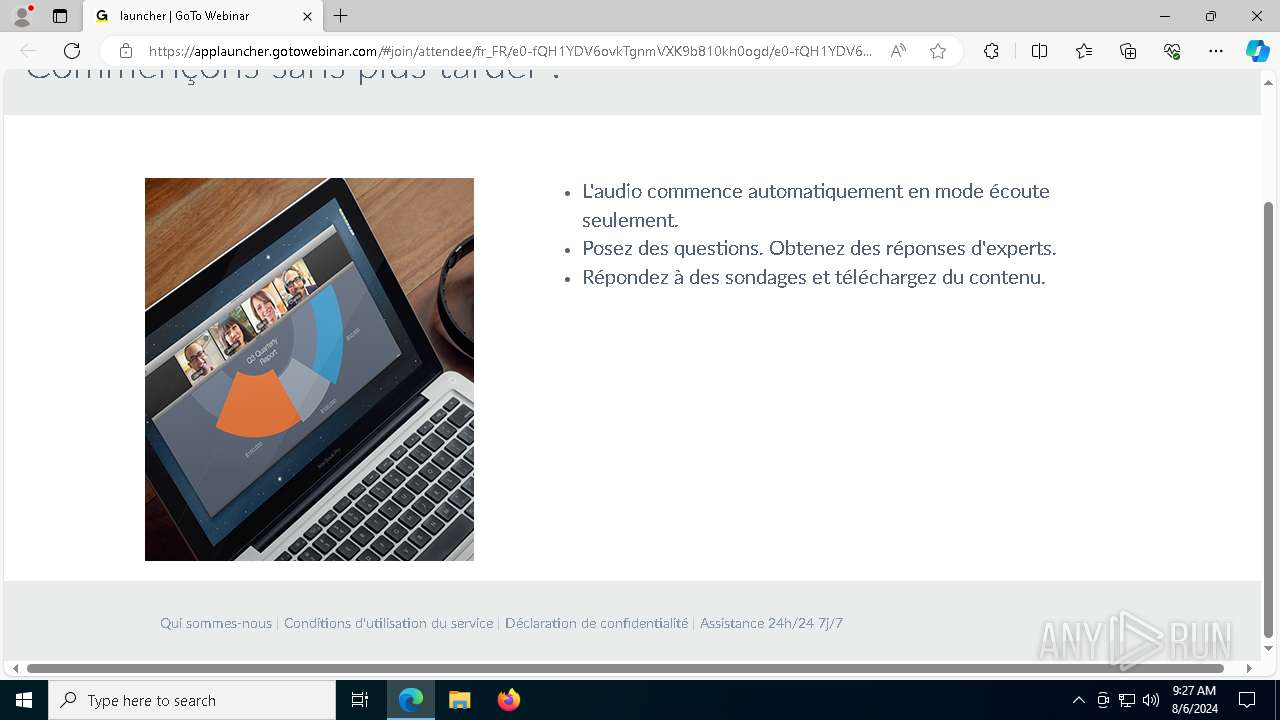Show hidden tray icons chevron
The height and width of the screenshot is (720, 1280).
(1078, 700)
